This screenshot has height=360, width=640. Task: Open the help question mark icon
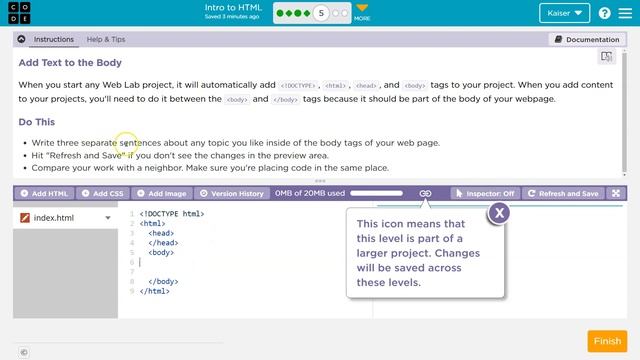coord(604,13)
